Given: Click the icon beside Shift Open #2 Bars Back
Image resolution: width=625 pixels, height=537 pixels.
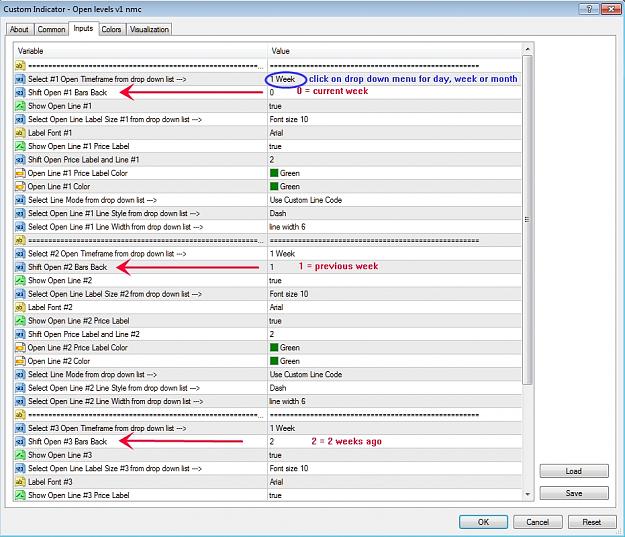Looking at the screenshot, I should (20, 267).
